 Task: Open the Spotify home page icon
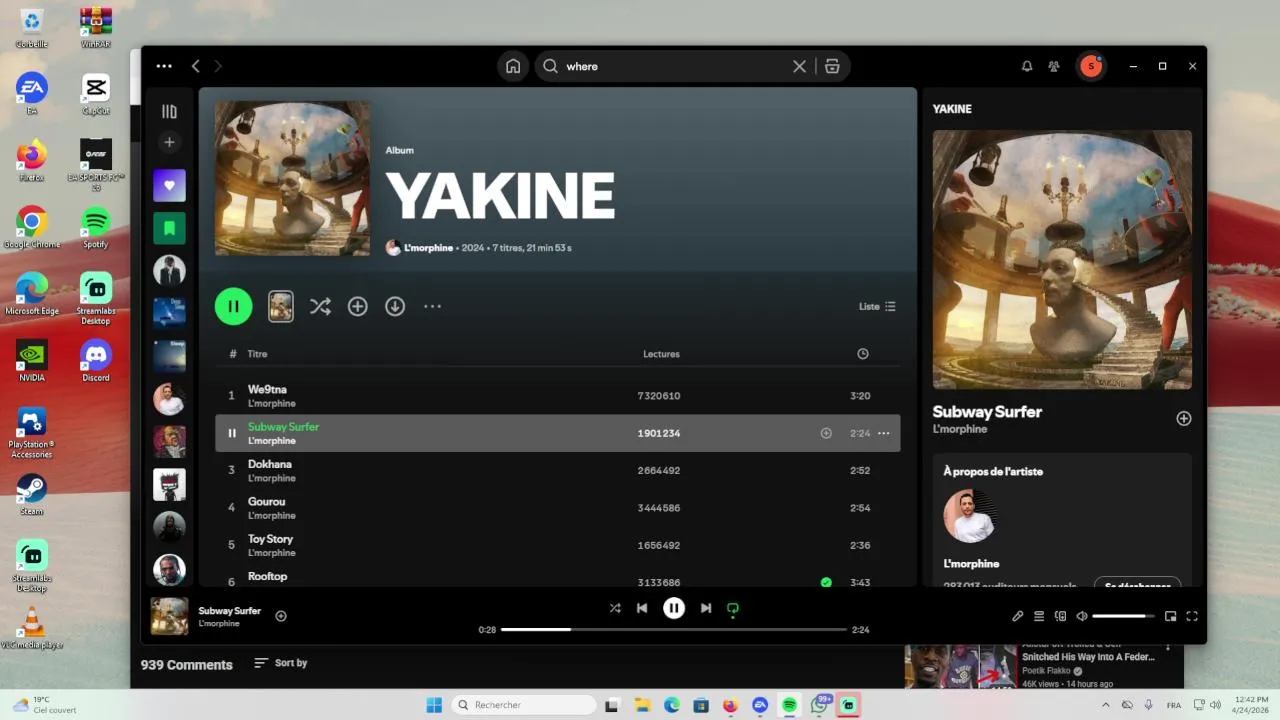point(513,66)
